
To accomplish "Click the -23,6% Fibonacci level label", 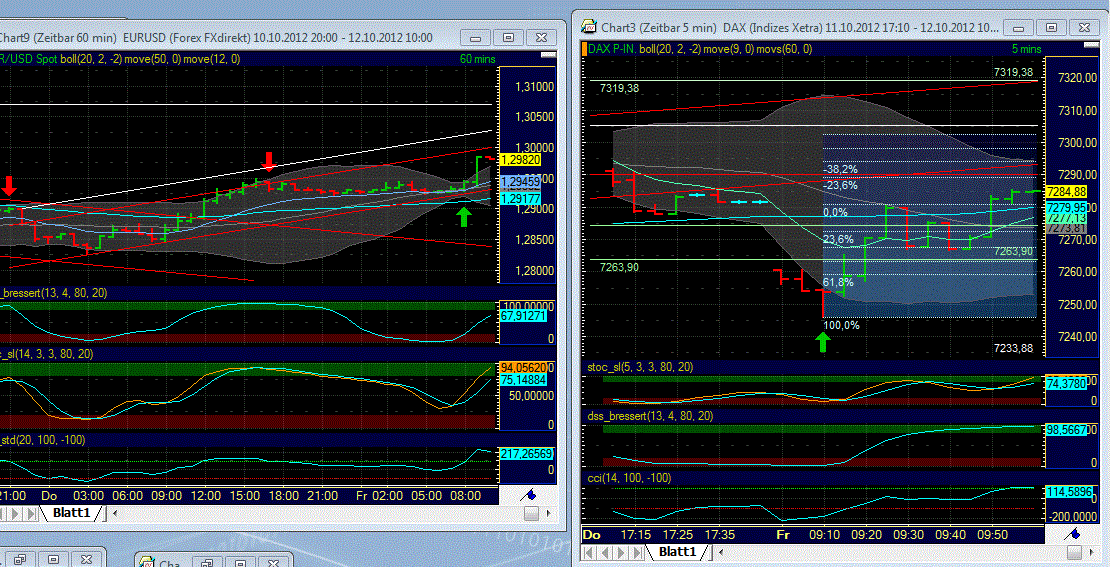I will pyautogui.click(x=840, y=185).
